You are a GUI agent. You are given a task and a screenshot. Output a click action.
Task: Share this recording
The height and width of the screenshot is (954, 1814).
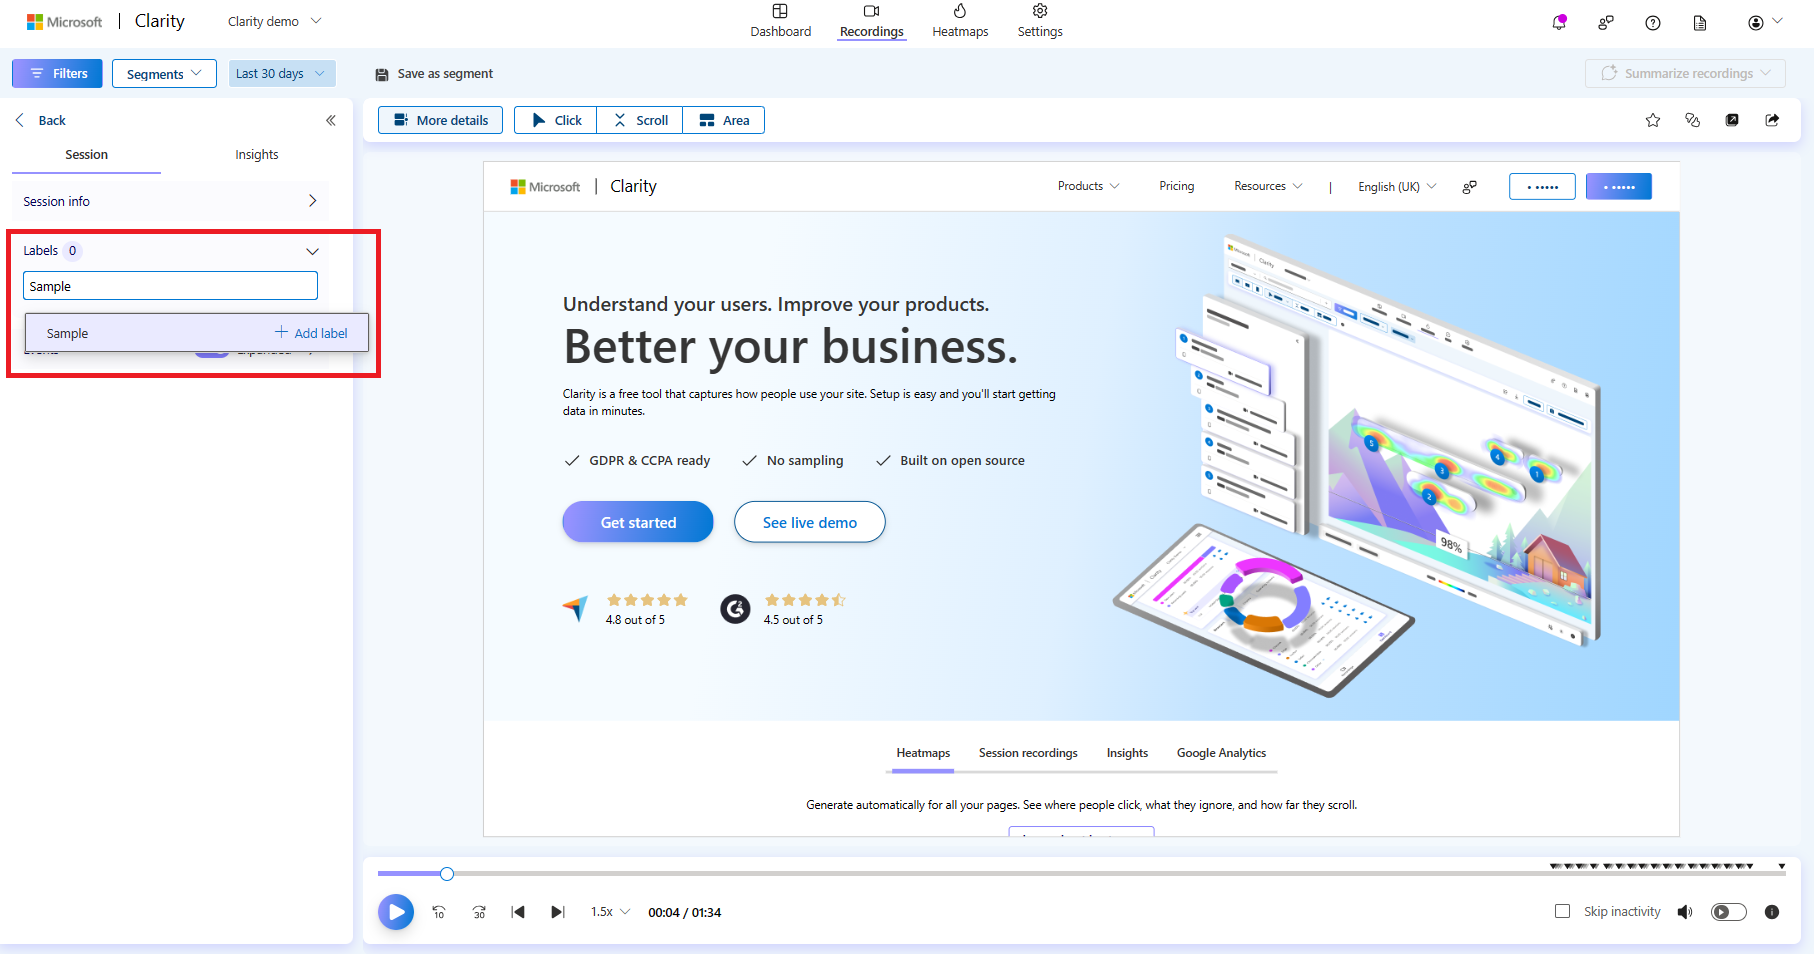click(x=1772, y=120)
